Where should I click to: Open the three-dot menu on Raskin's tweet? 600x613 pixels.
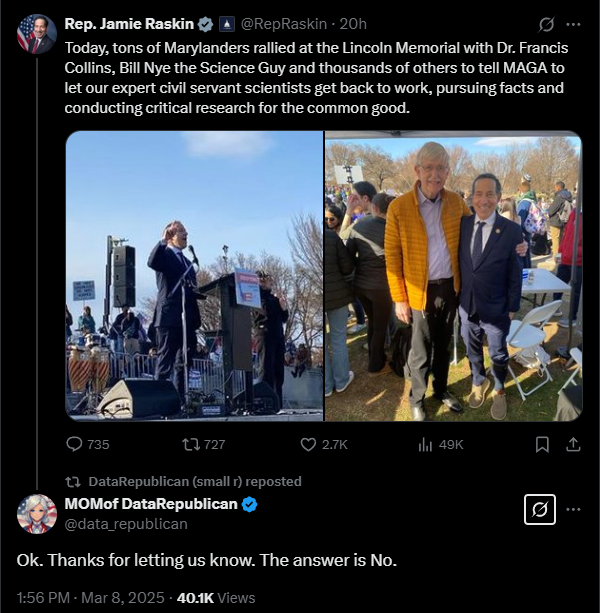point(573,24)
